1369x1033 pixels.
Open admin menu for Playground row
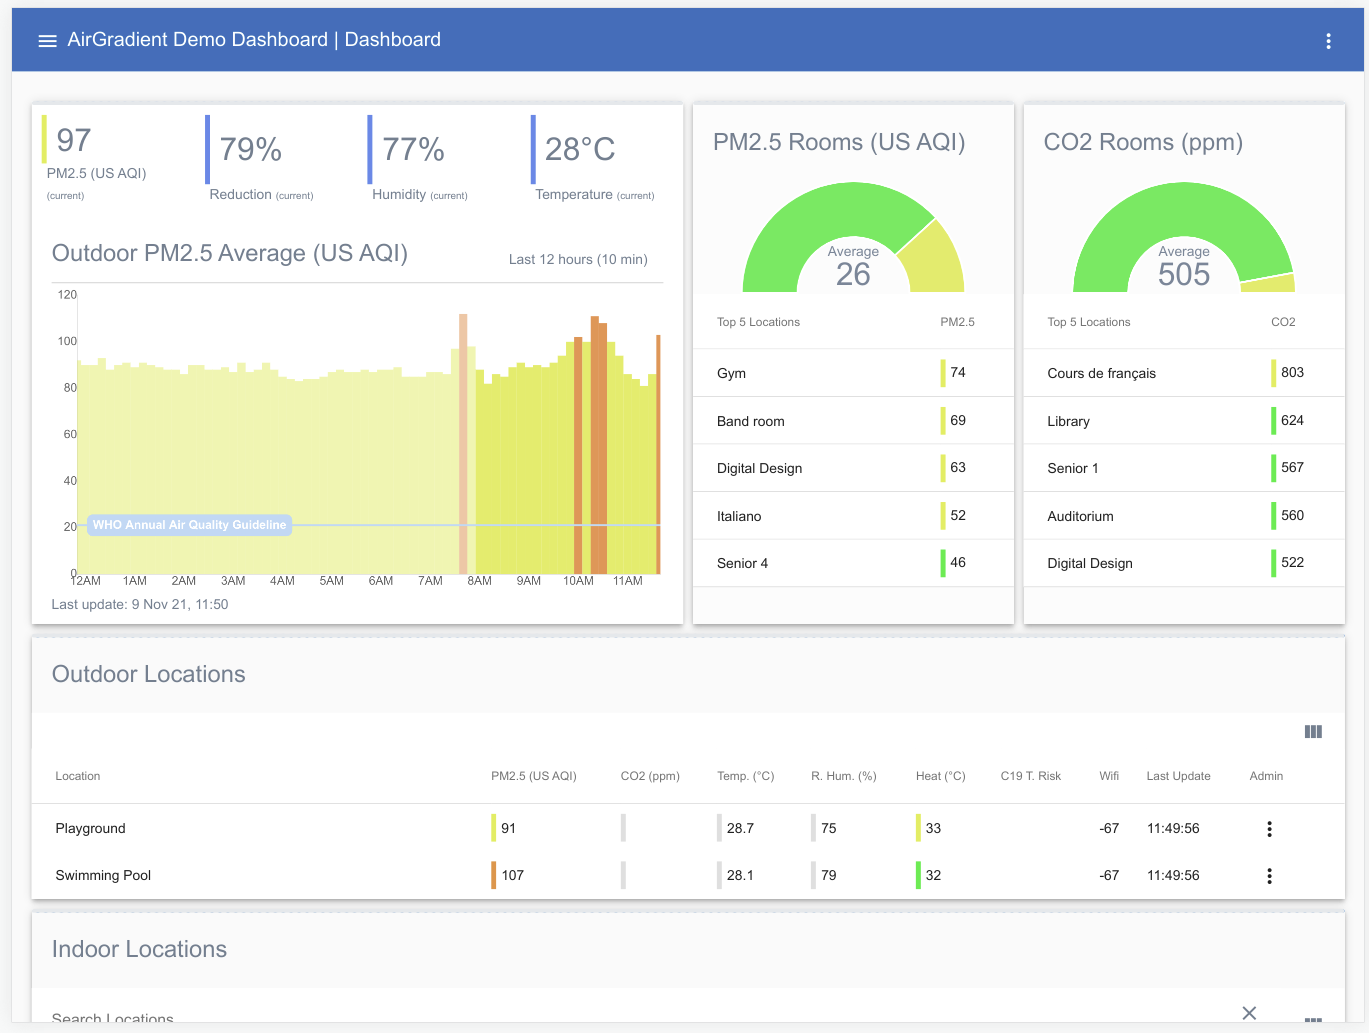tap(1269, 829)
